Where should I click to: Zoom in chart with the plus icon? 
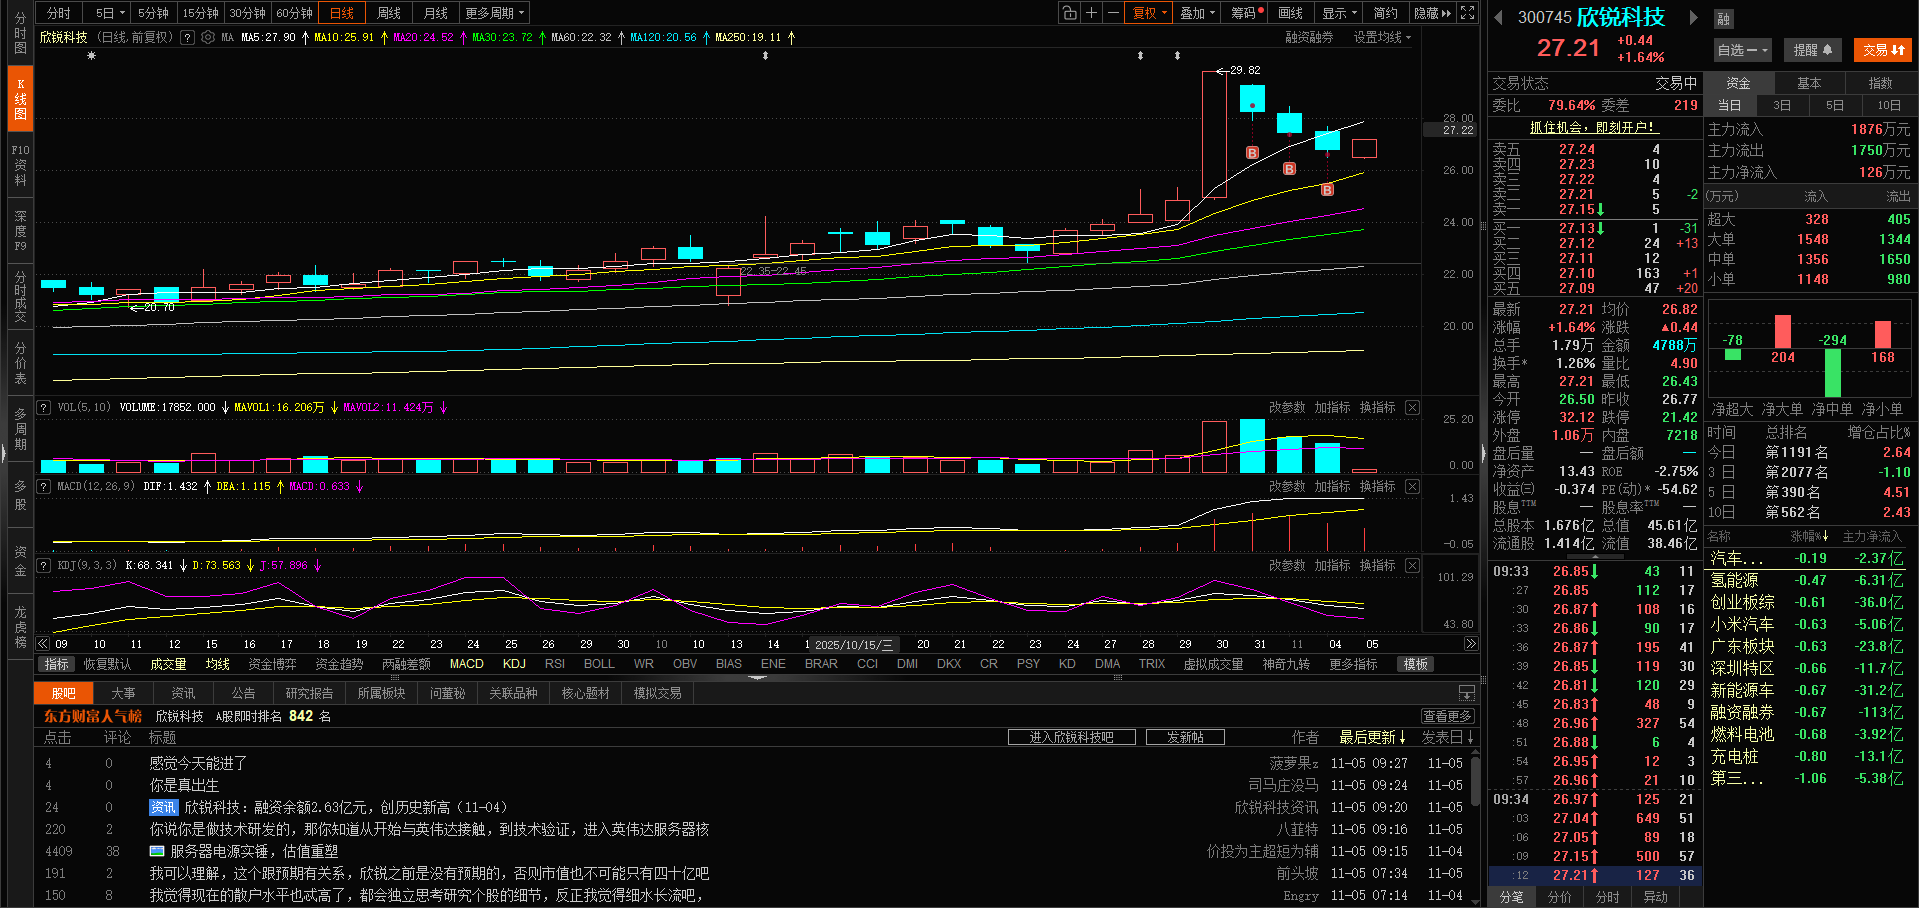tap(1092, 13)
